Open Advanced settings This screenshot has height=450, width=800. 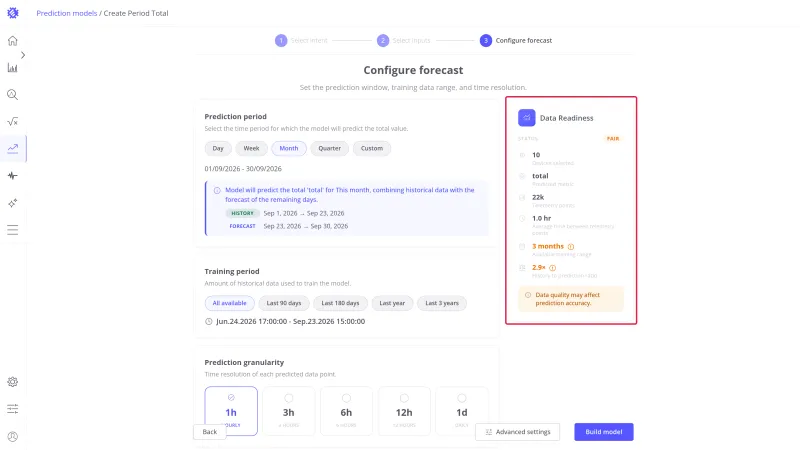click(517, 432)
